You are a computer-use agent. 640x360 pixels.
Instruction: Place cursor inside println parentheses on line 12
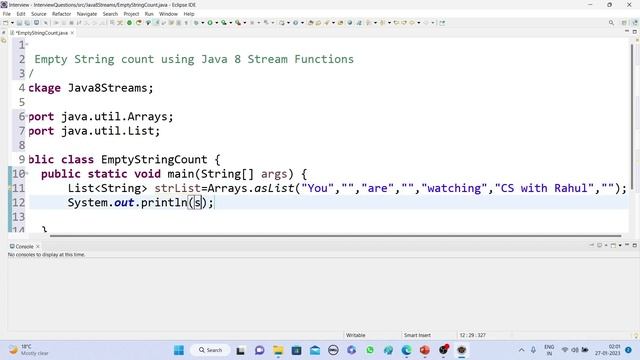[198, 202]
